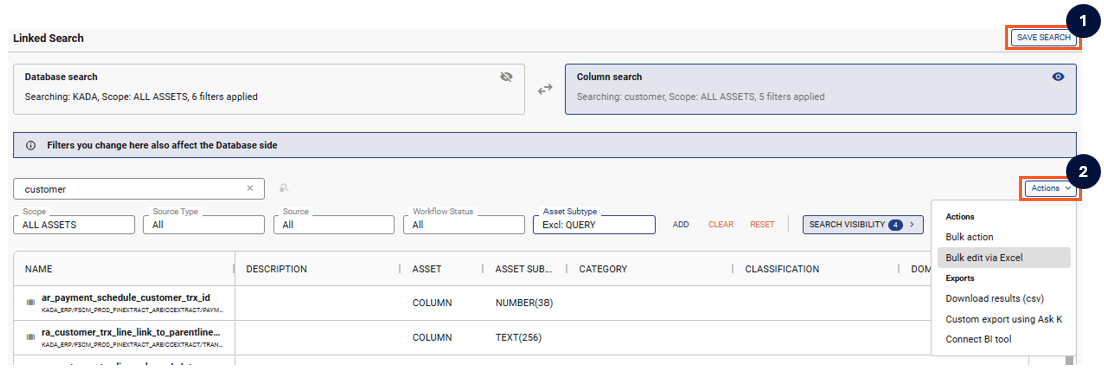Click the results table vertical scrollbar
The width and height of the screenshot is (1104, 372).
tap(1070, 361)
